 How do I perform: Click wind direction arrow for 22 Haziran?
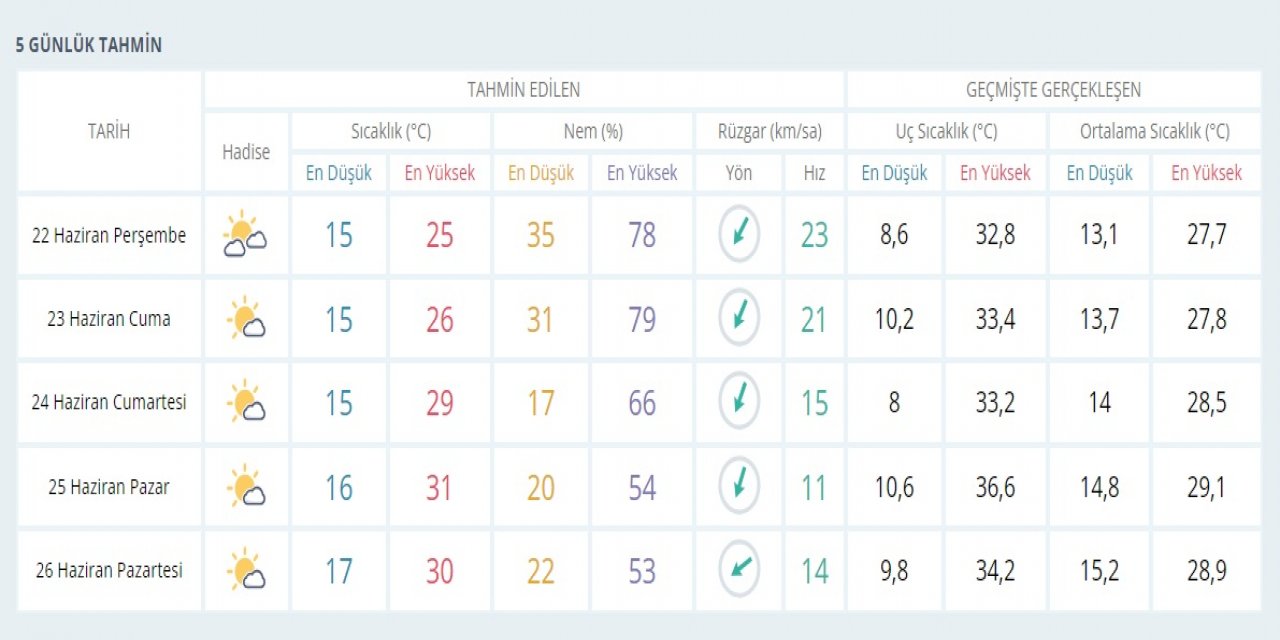tap(739, 235)
